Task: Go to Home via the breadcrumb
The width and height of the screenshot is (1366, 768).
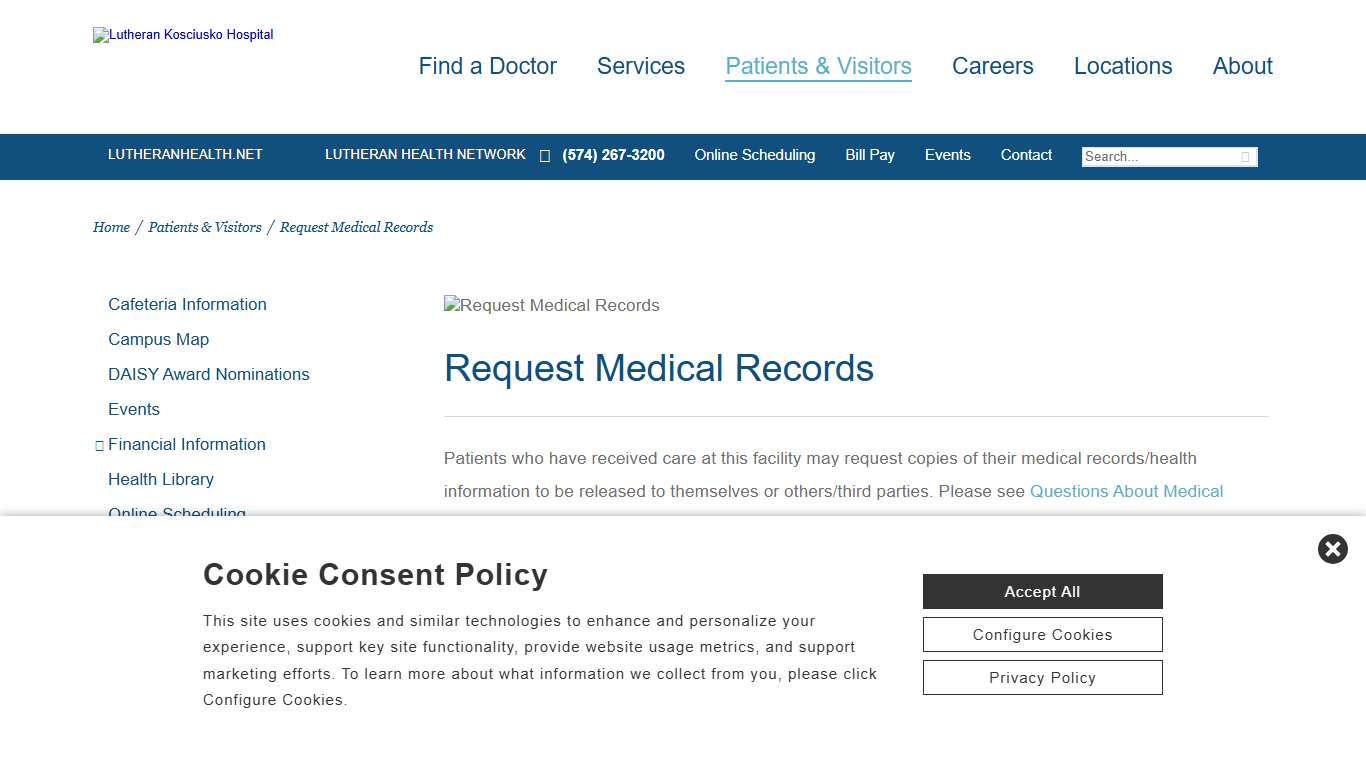Action: 111,227
